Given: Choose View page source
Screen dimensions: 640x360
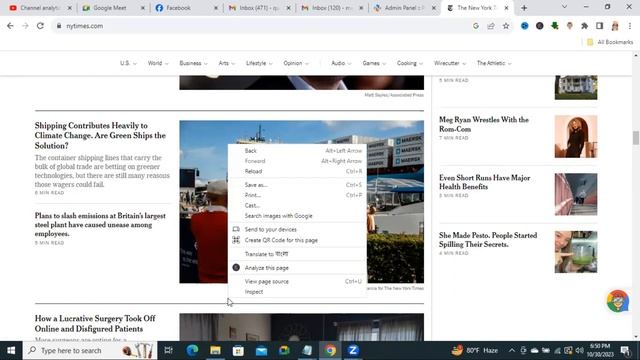Looking at the screenshot, I should (x=297, y=282).
